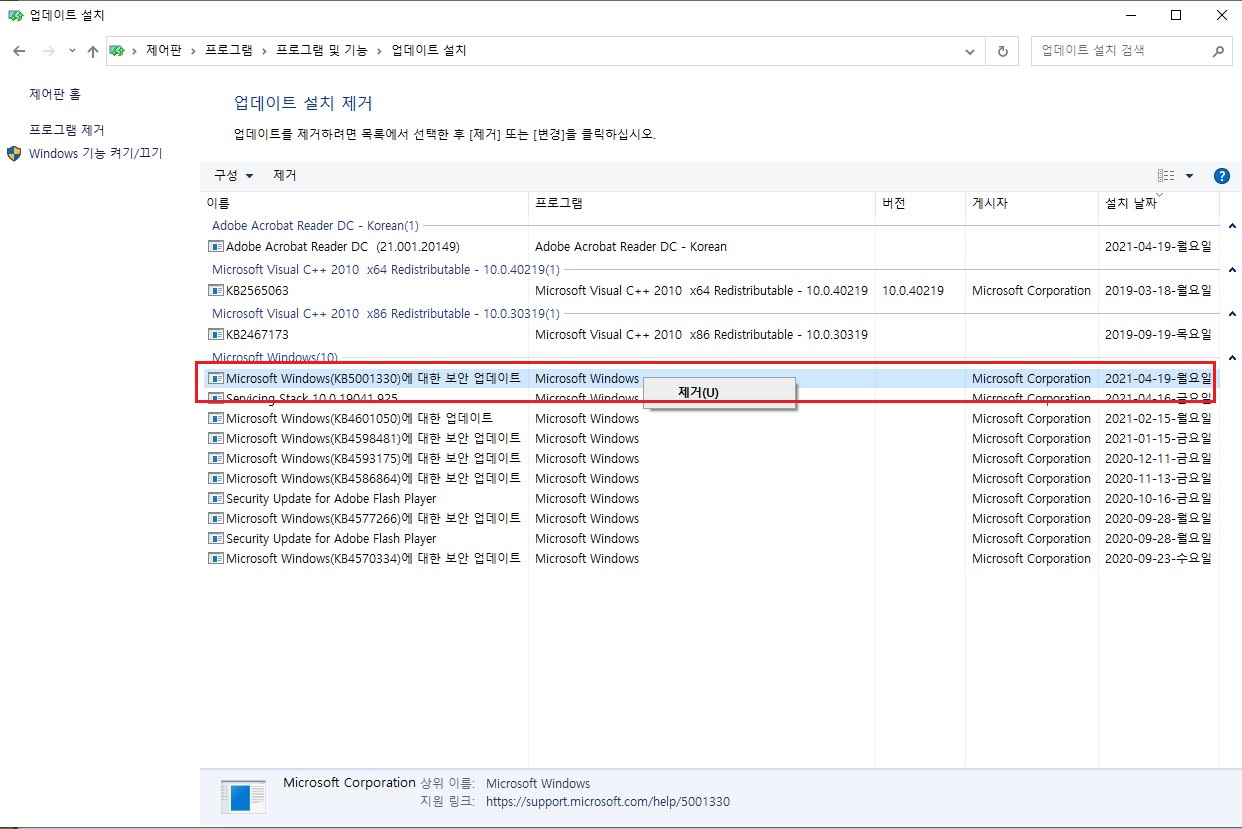Navigate to 프로그램 및 기능 breadcrumb
Viewport: 1242px width, 829px height.
(x=321, y=50)
